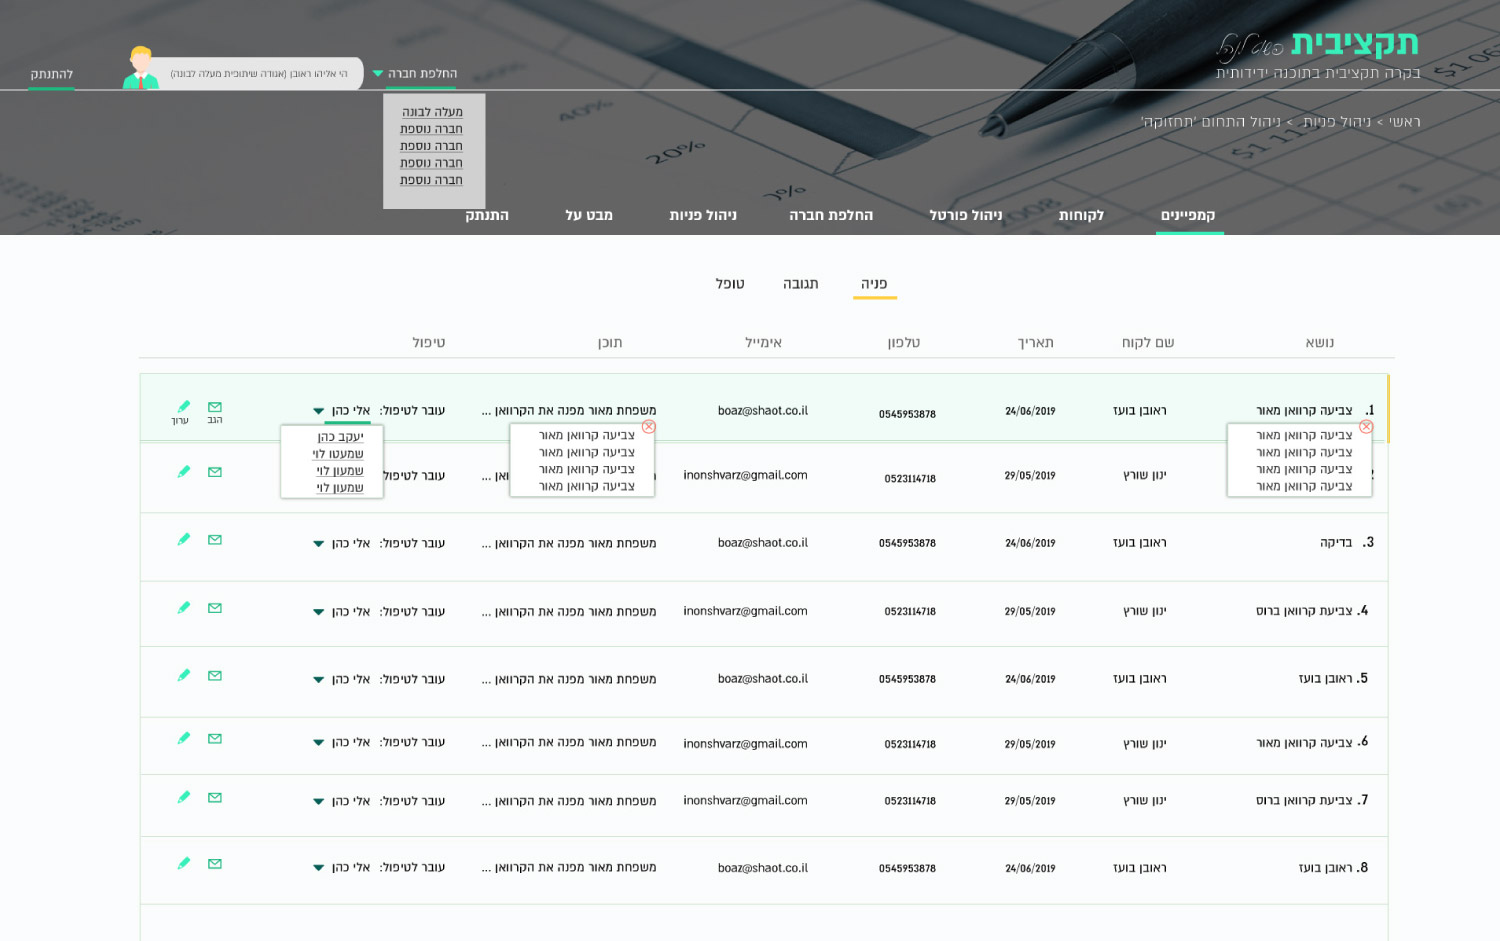Send mail using row 5 envelope icon
Image resolution: width=1500 pixels, height=941 pixels.
215,676
